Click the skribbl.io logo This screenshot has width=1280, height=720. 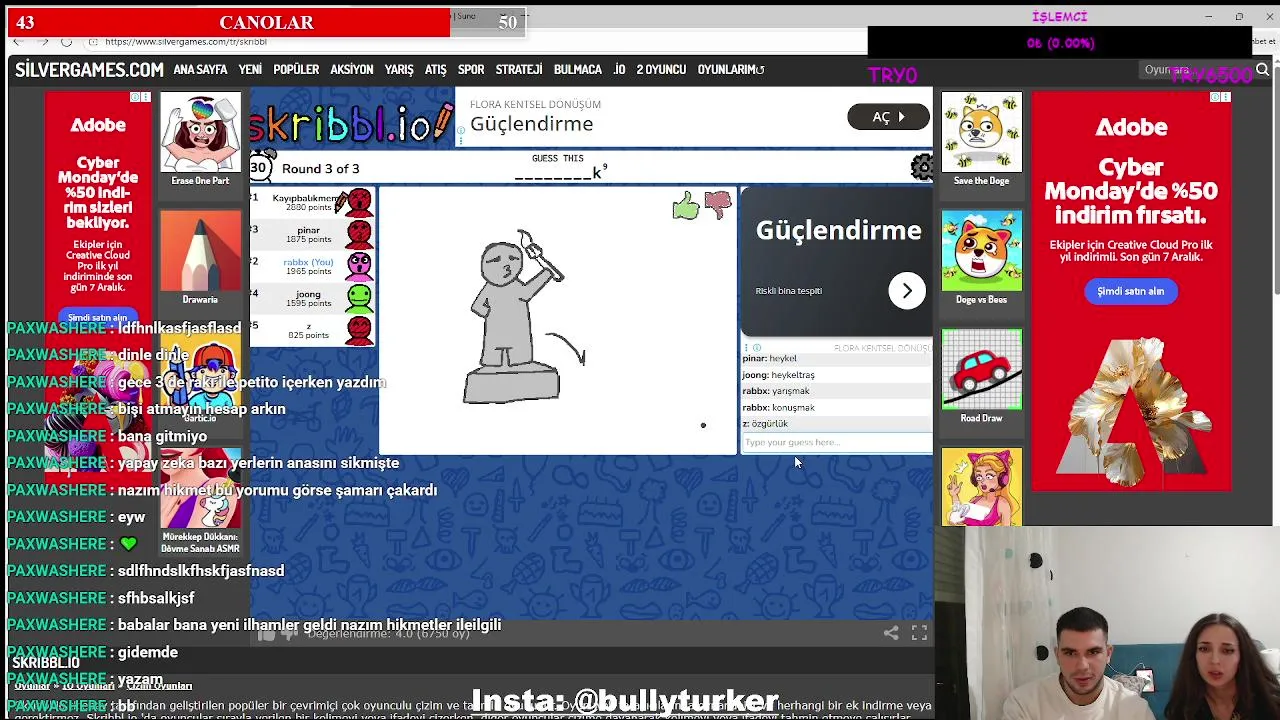point(352,122)
